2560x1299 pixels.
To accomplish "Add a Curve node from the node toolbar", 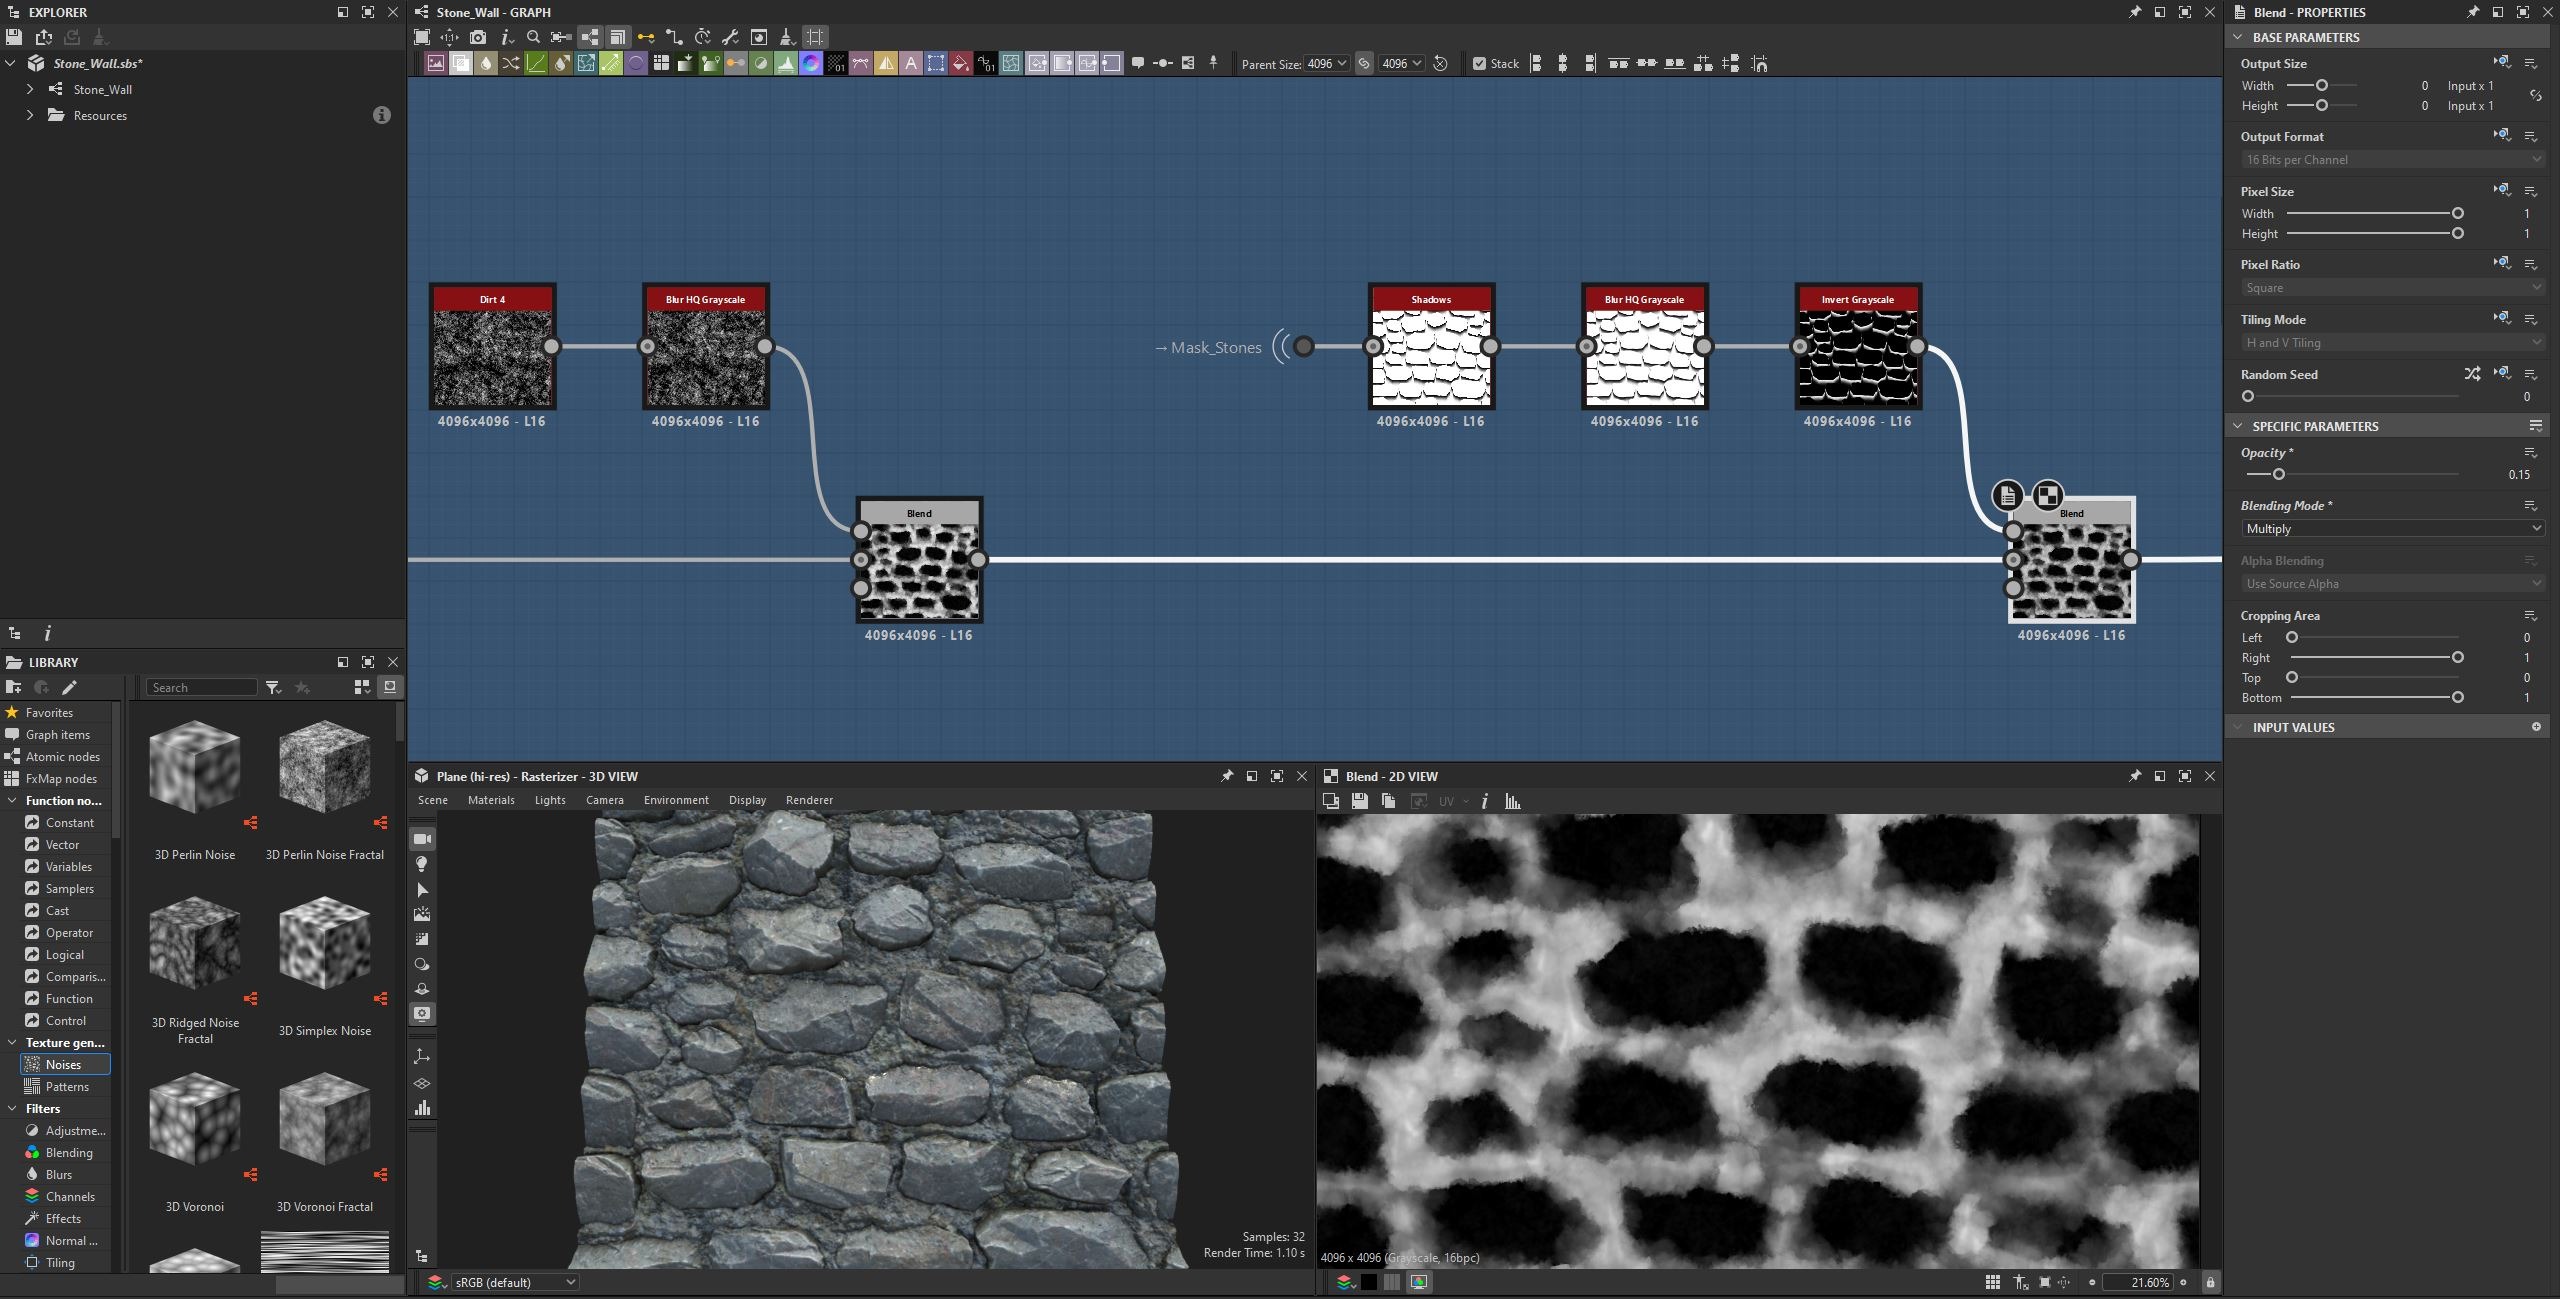I will (x=535, y=63).
